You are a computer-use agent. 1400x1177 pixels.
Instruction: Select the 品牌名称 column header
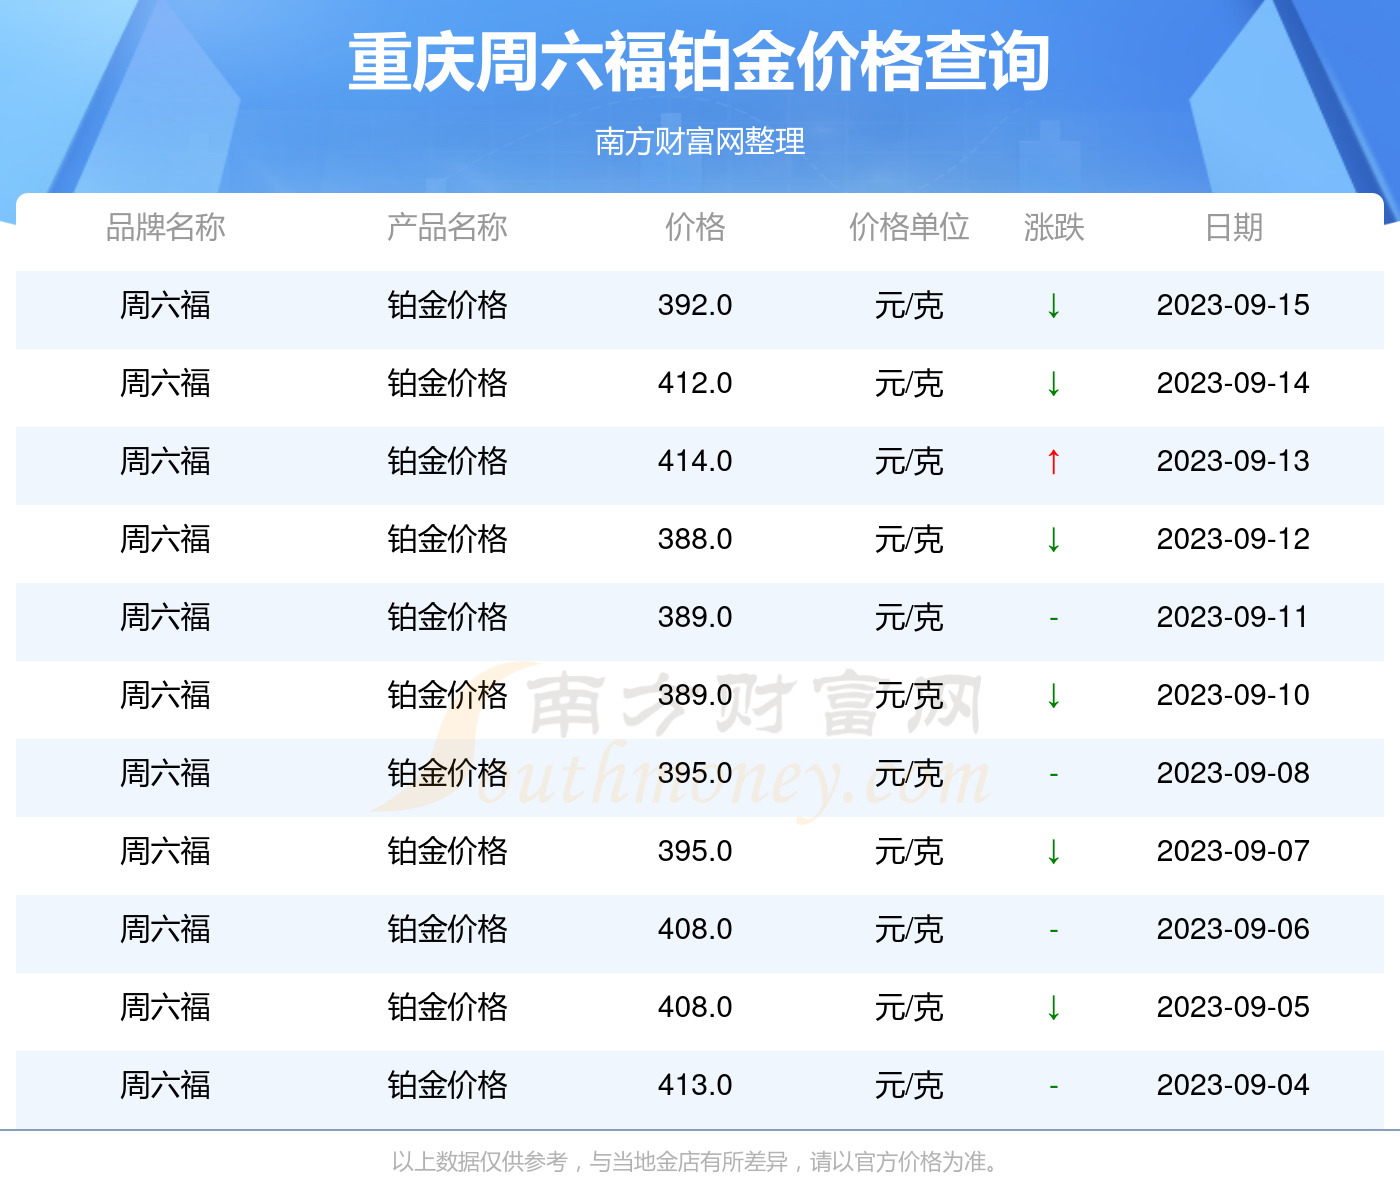point(165,227)
